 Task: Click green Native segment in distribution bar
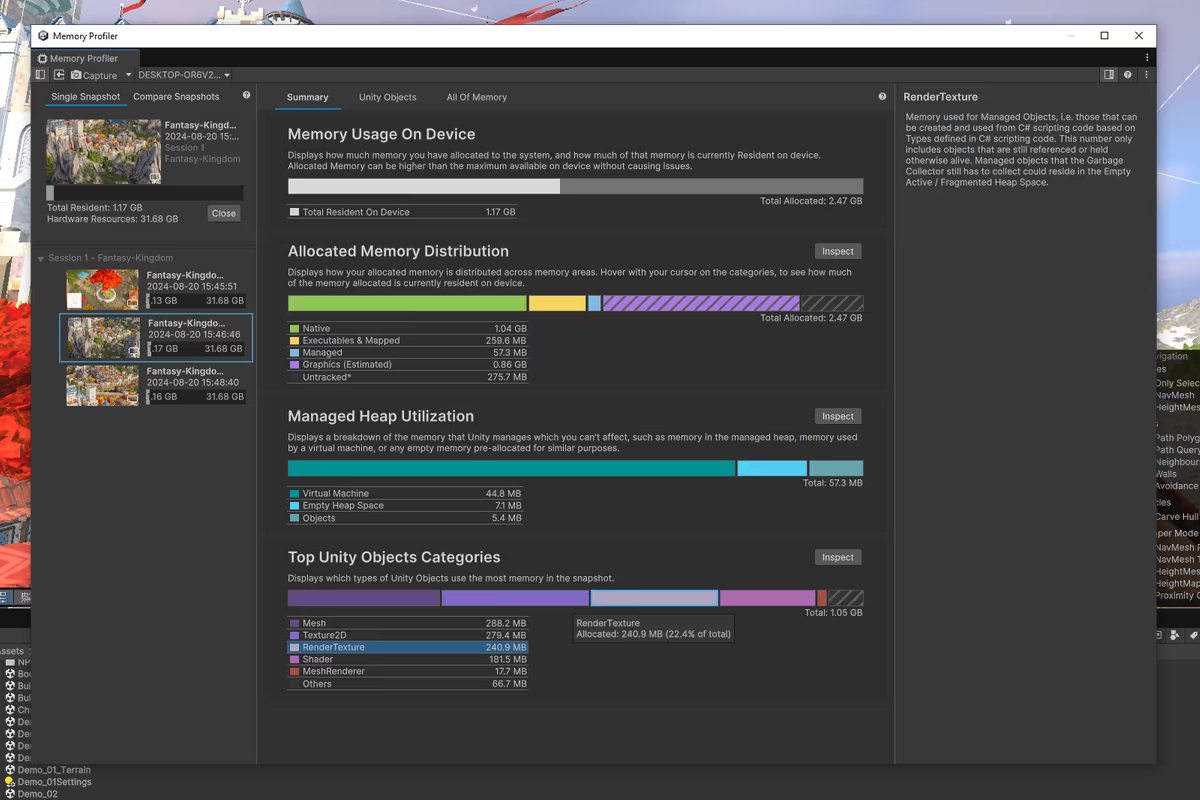pos(407,303)
